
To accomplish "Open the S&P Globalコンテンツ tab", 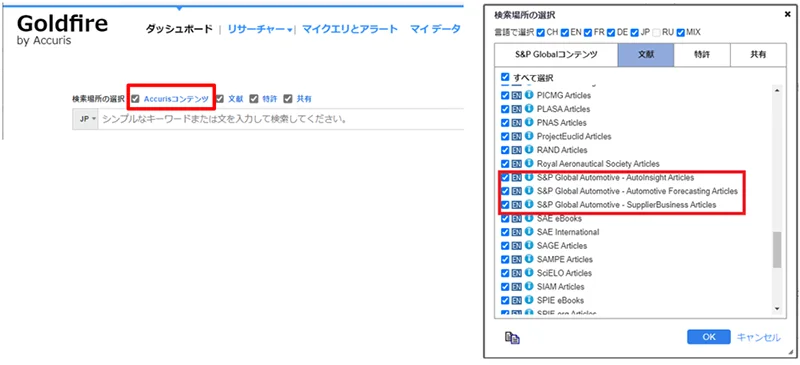I will coord(556,55).
